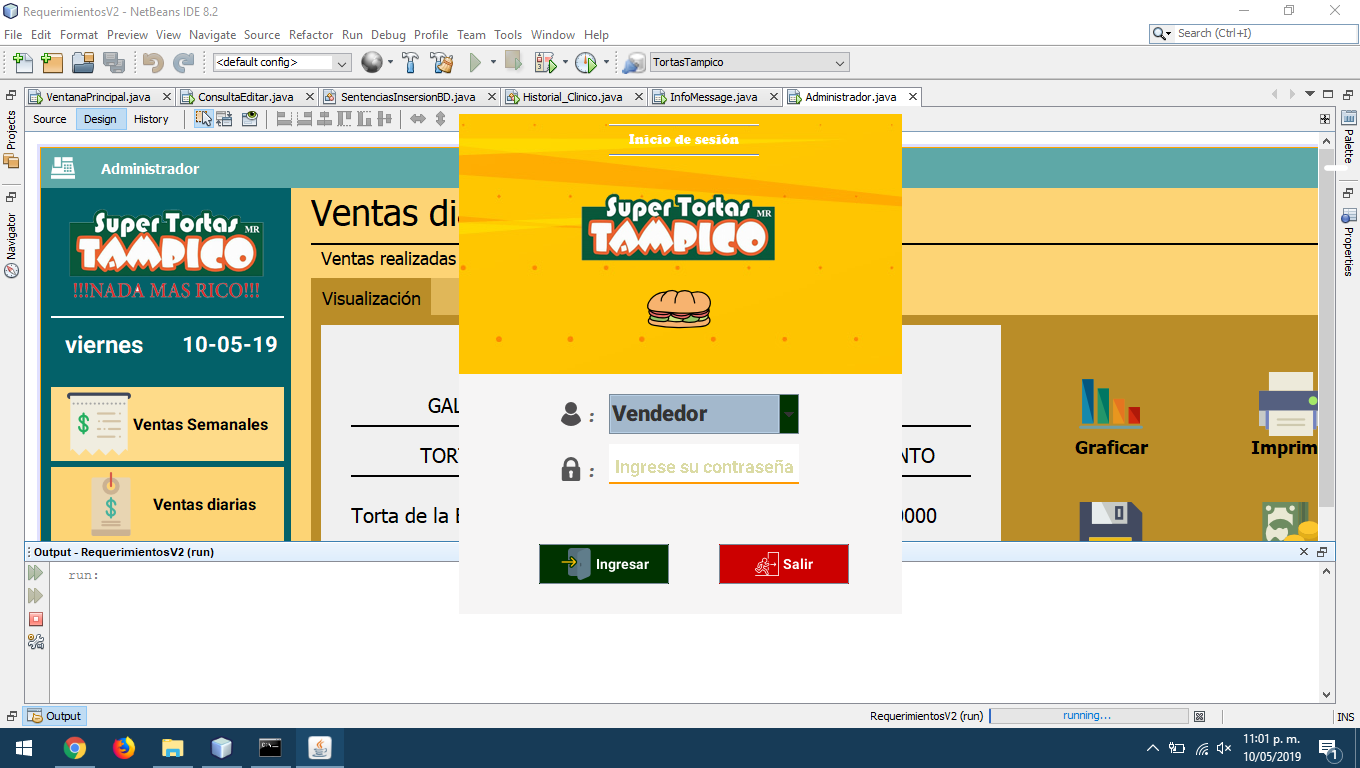Switch to History view
The height and width of the screenshot is (768, 1360).
click(x=151, y=119)
